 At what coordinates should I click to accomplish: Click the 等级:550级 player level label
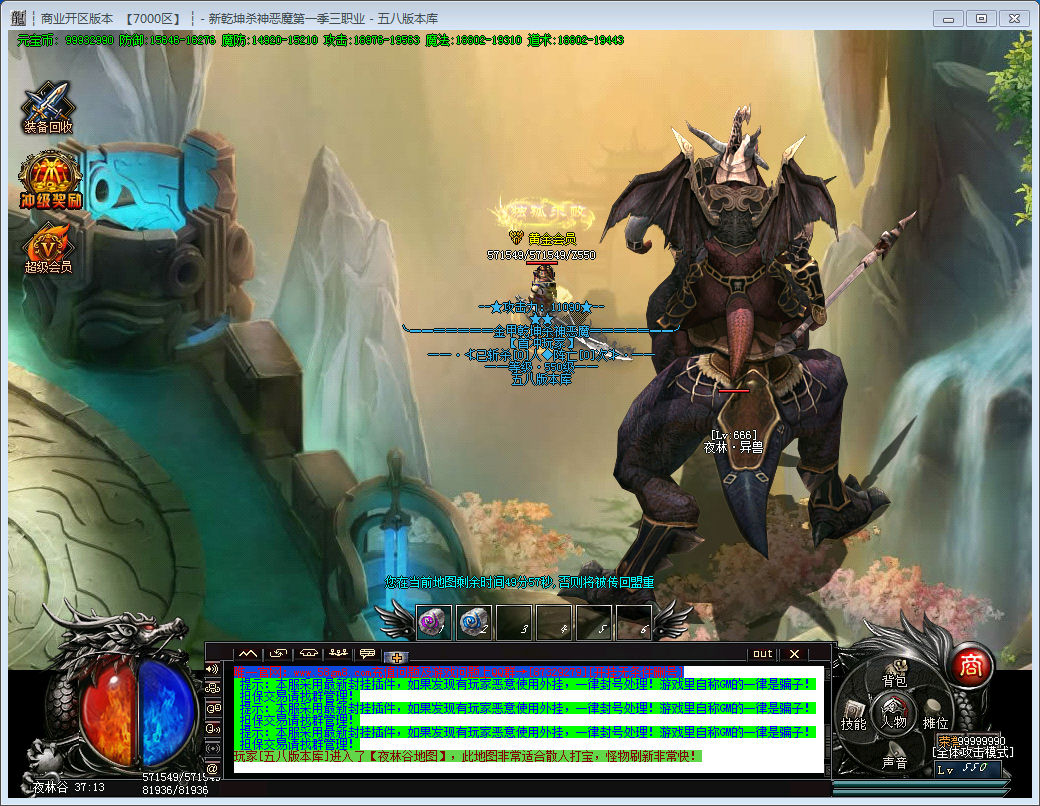[x=541, y=367]
